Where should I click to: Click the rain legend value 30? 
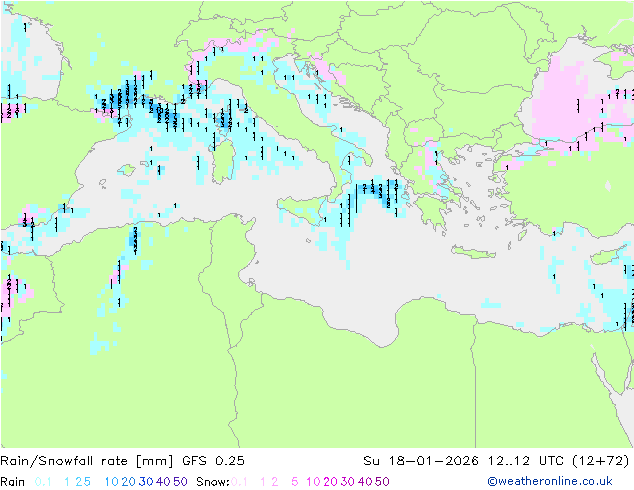coord(146,482)
